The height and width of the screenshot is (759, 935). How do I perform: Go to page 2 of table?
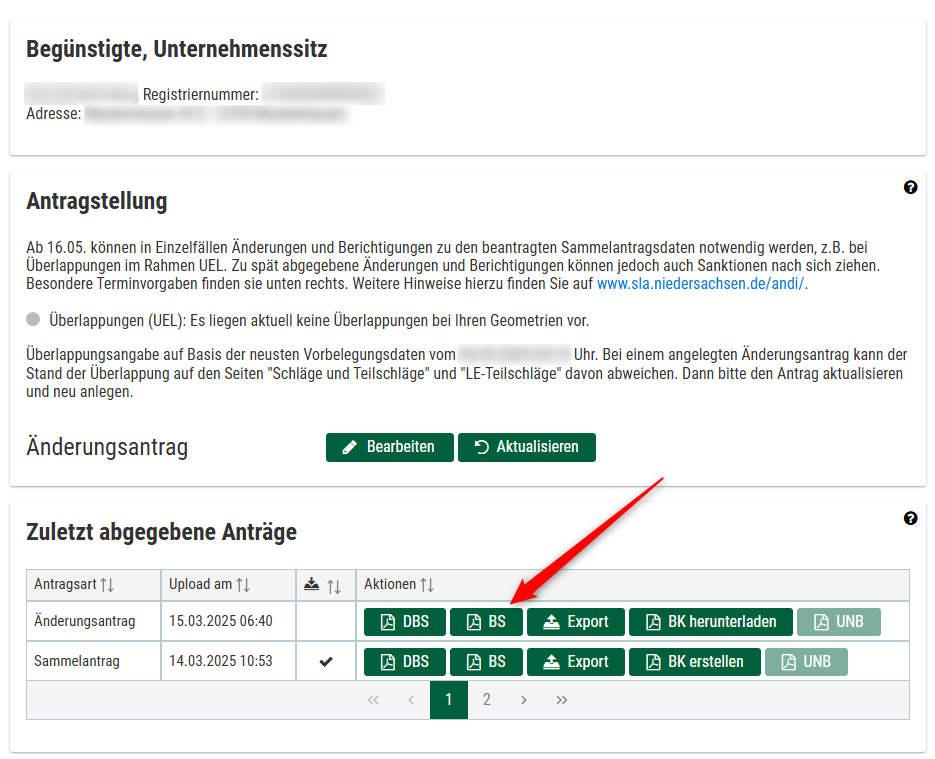tap(487, 700)
